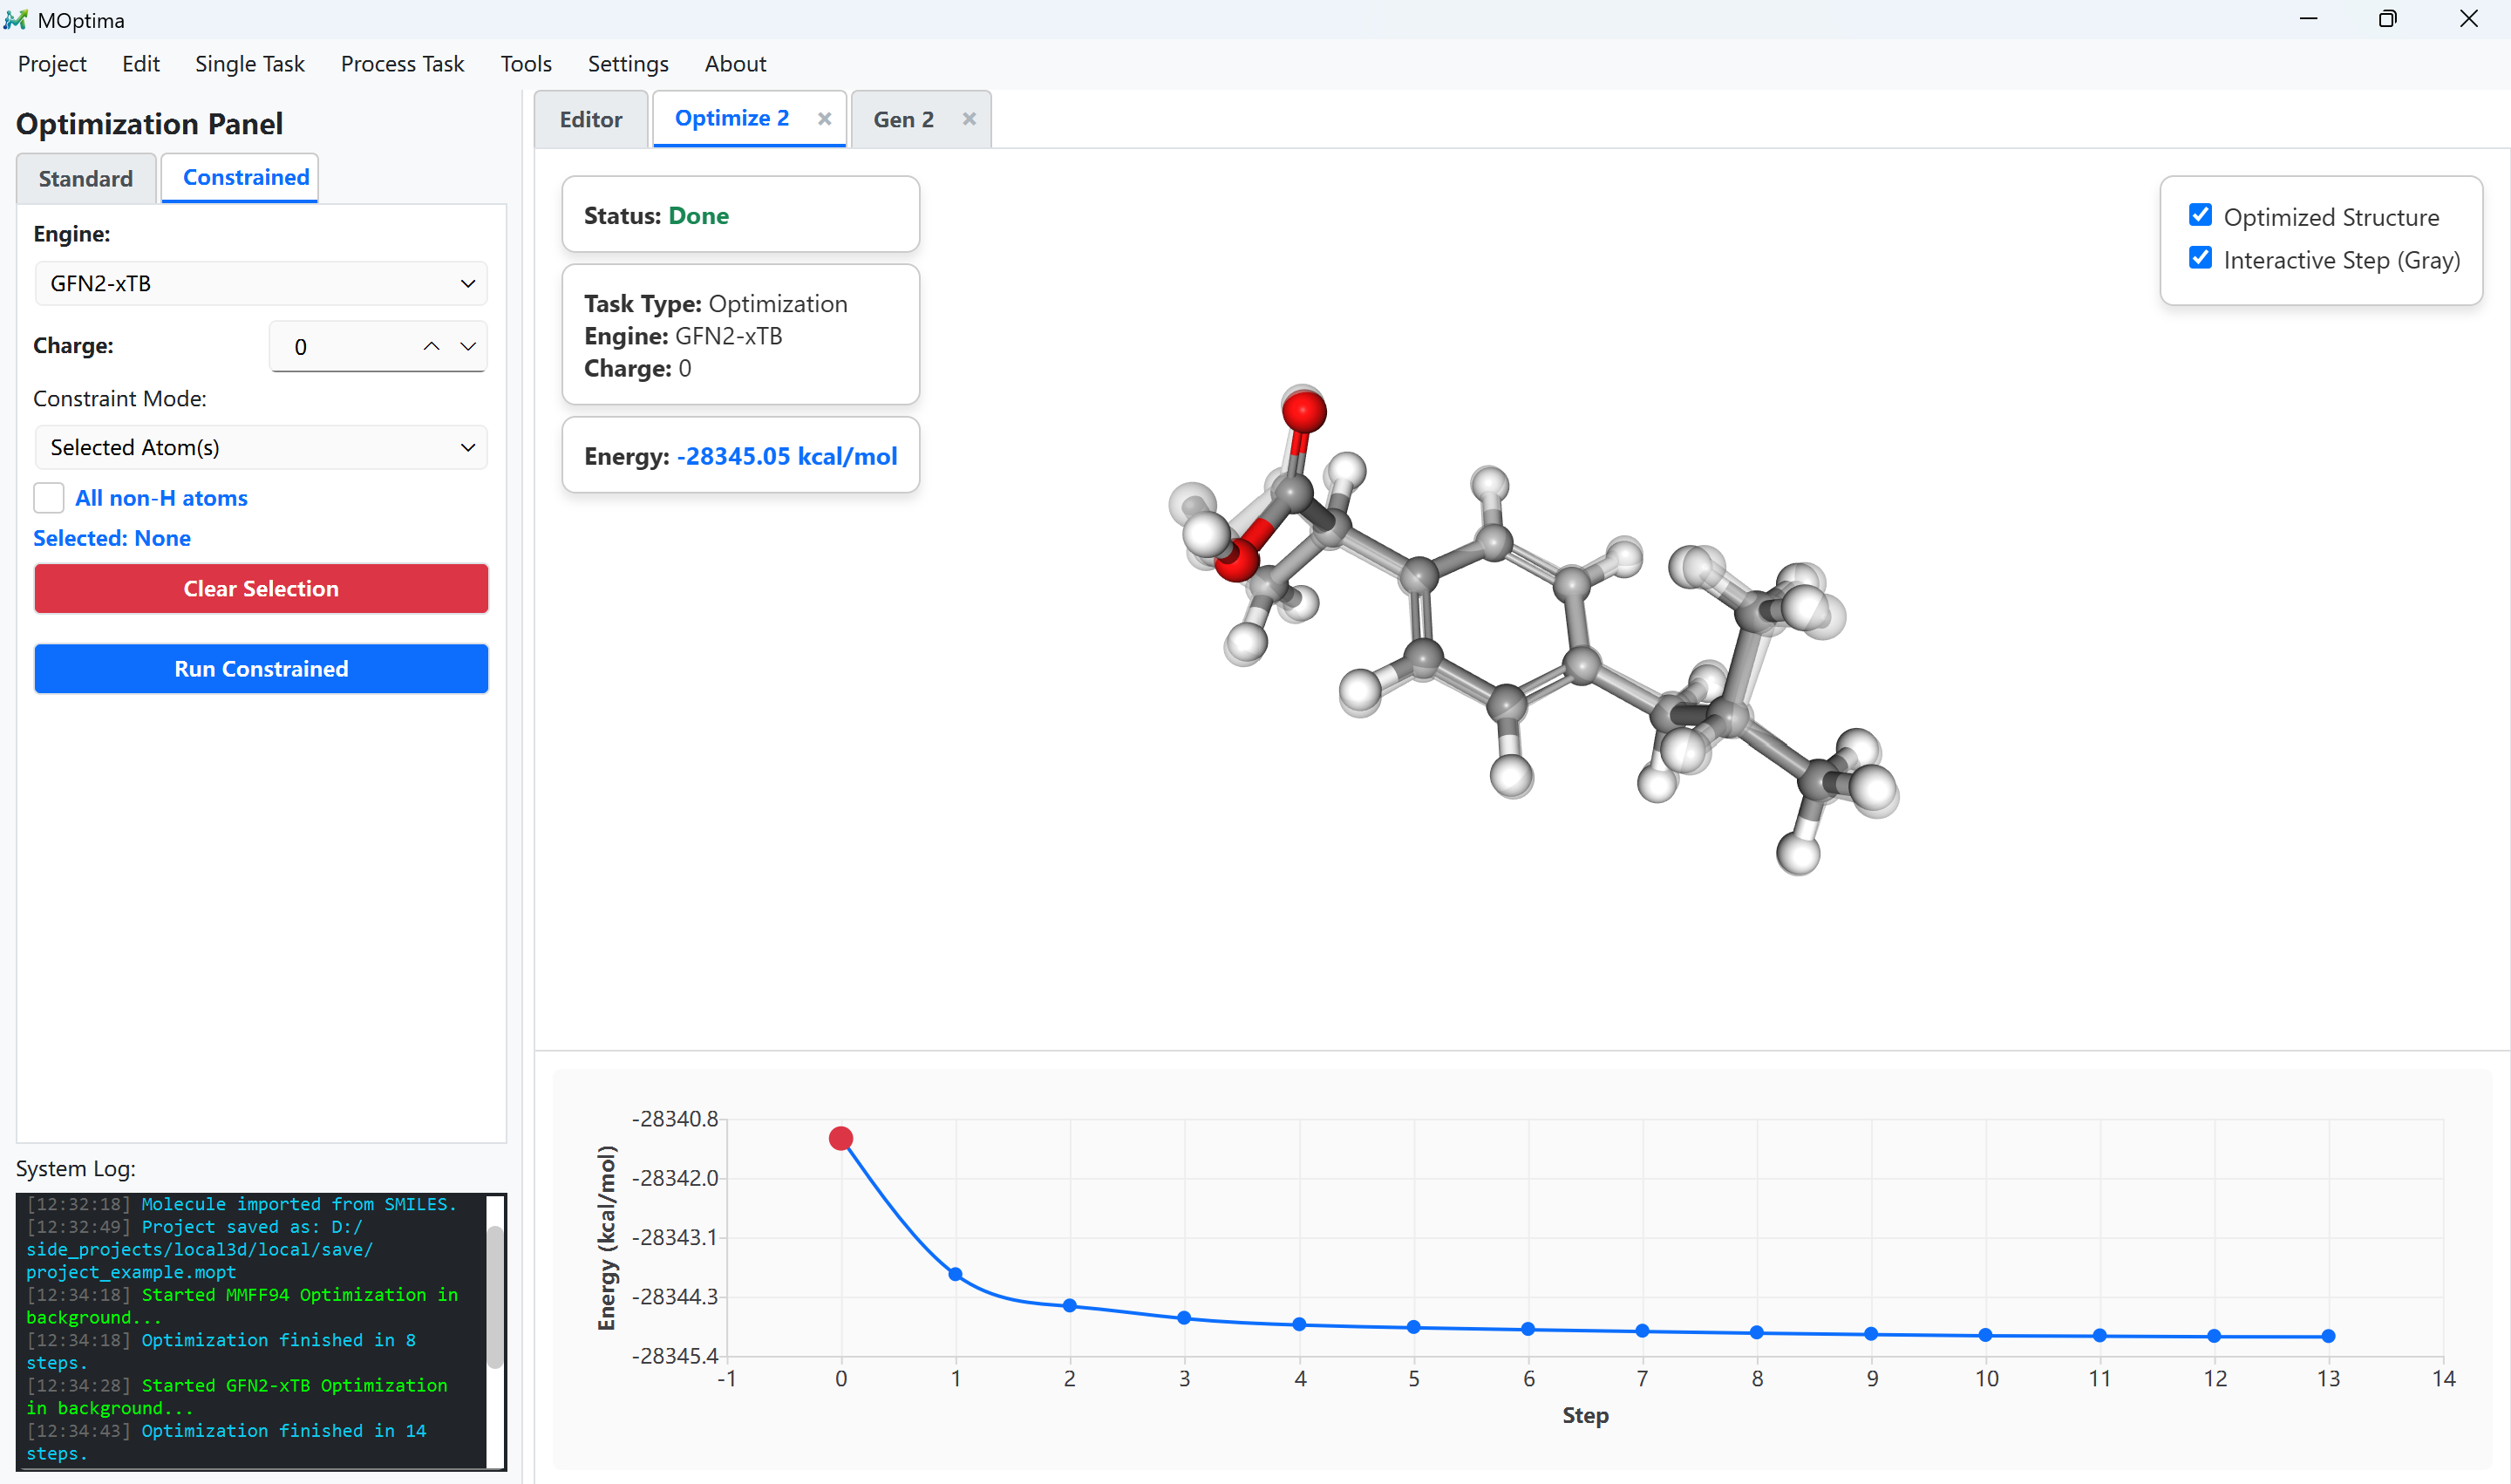Select the step 9 point on energy chart
2511x1484 pixels.
(x=1871, y=1334)
